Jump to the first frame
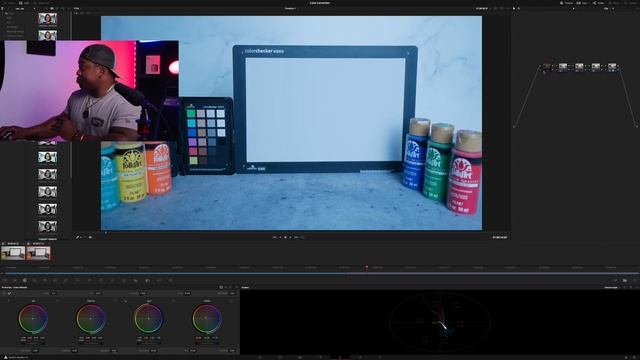The width and height of the screenshot is (640, 360). (x=275, y=237)
